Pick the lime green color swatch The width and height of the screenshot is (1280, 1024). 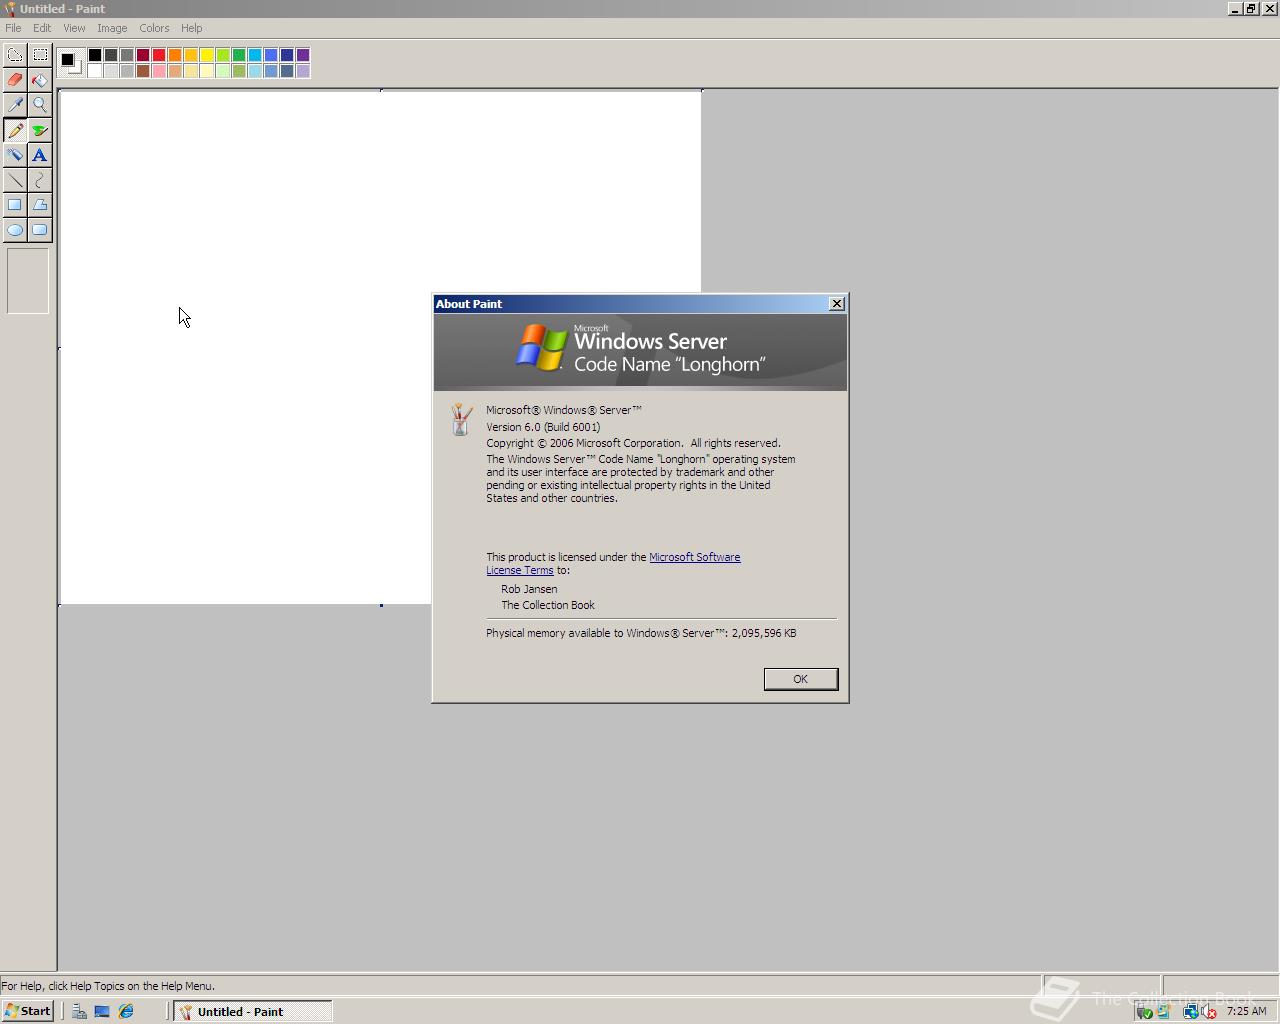(223, 55)
